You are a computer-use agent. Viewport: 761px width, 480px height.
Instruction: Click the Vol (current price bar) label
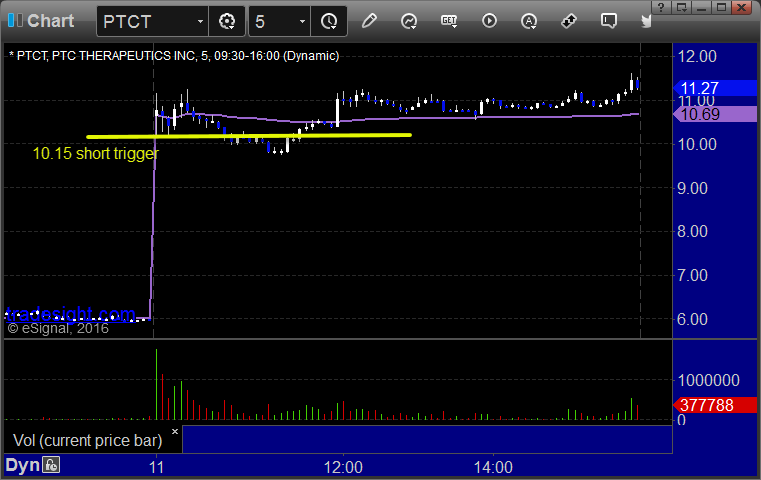[88, 440]
